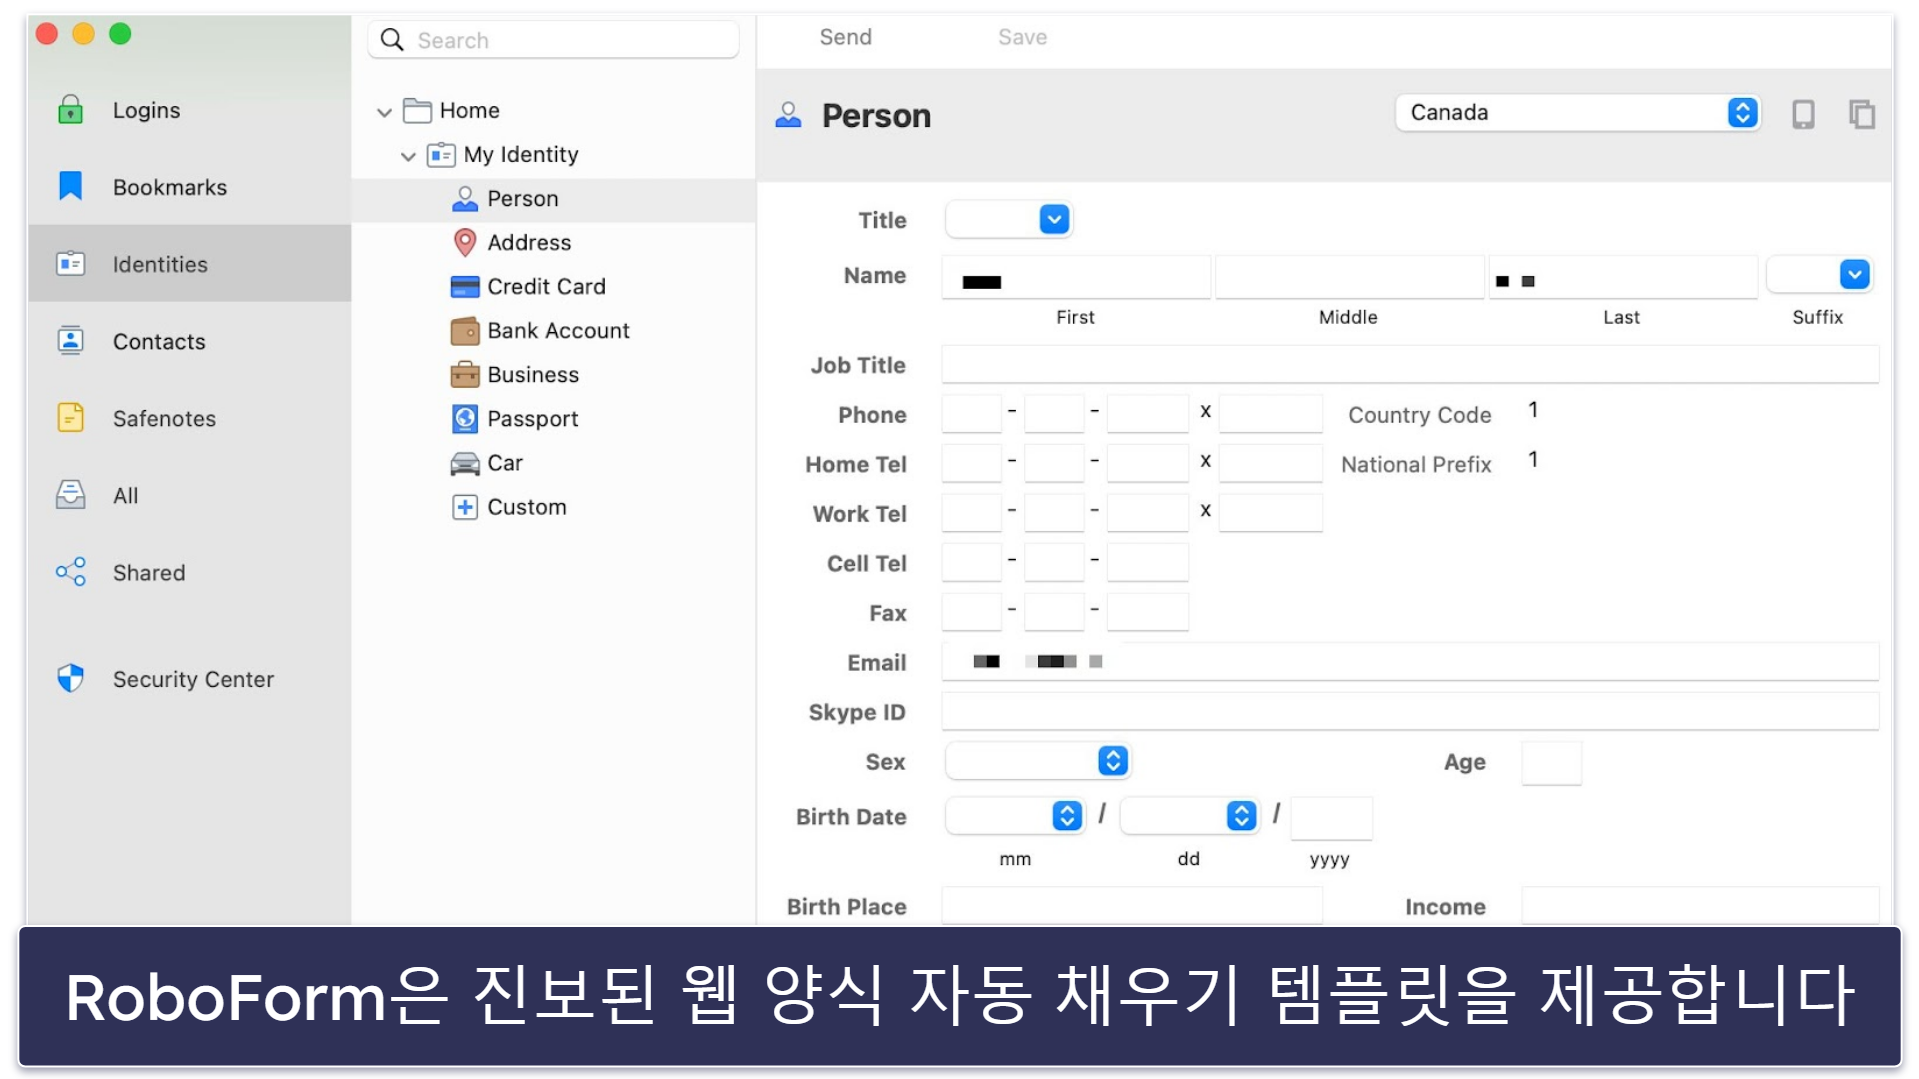This screenshot has height=1079, width=1919.
Task: Select the Passport tree item
Action: point(554,419)
